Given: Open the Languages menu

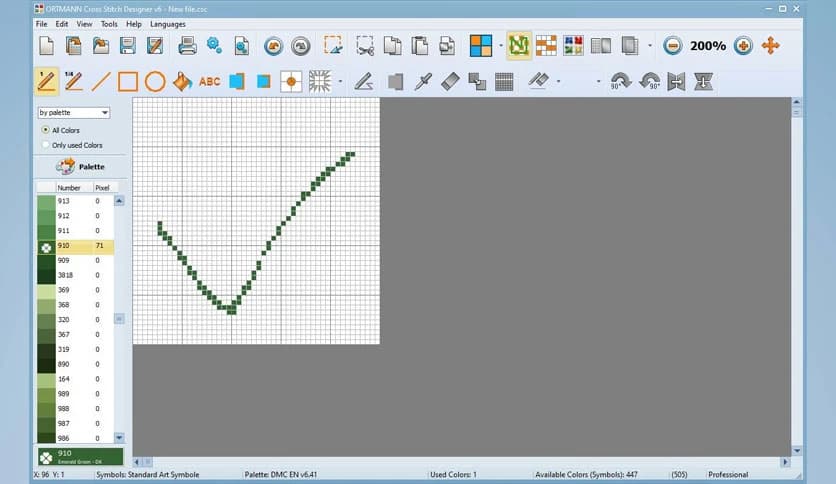Looking at the screenshot, I should [x=168, y=24].
